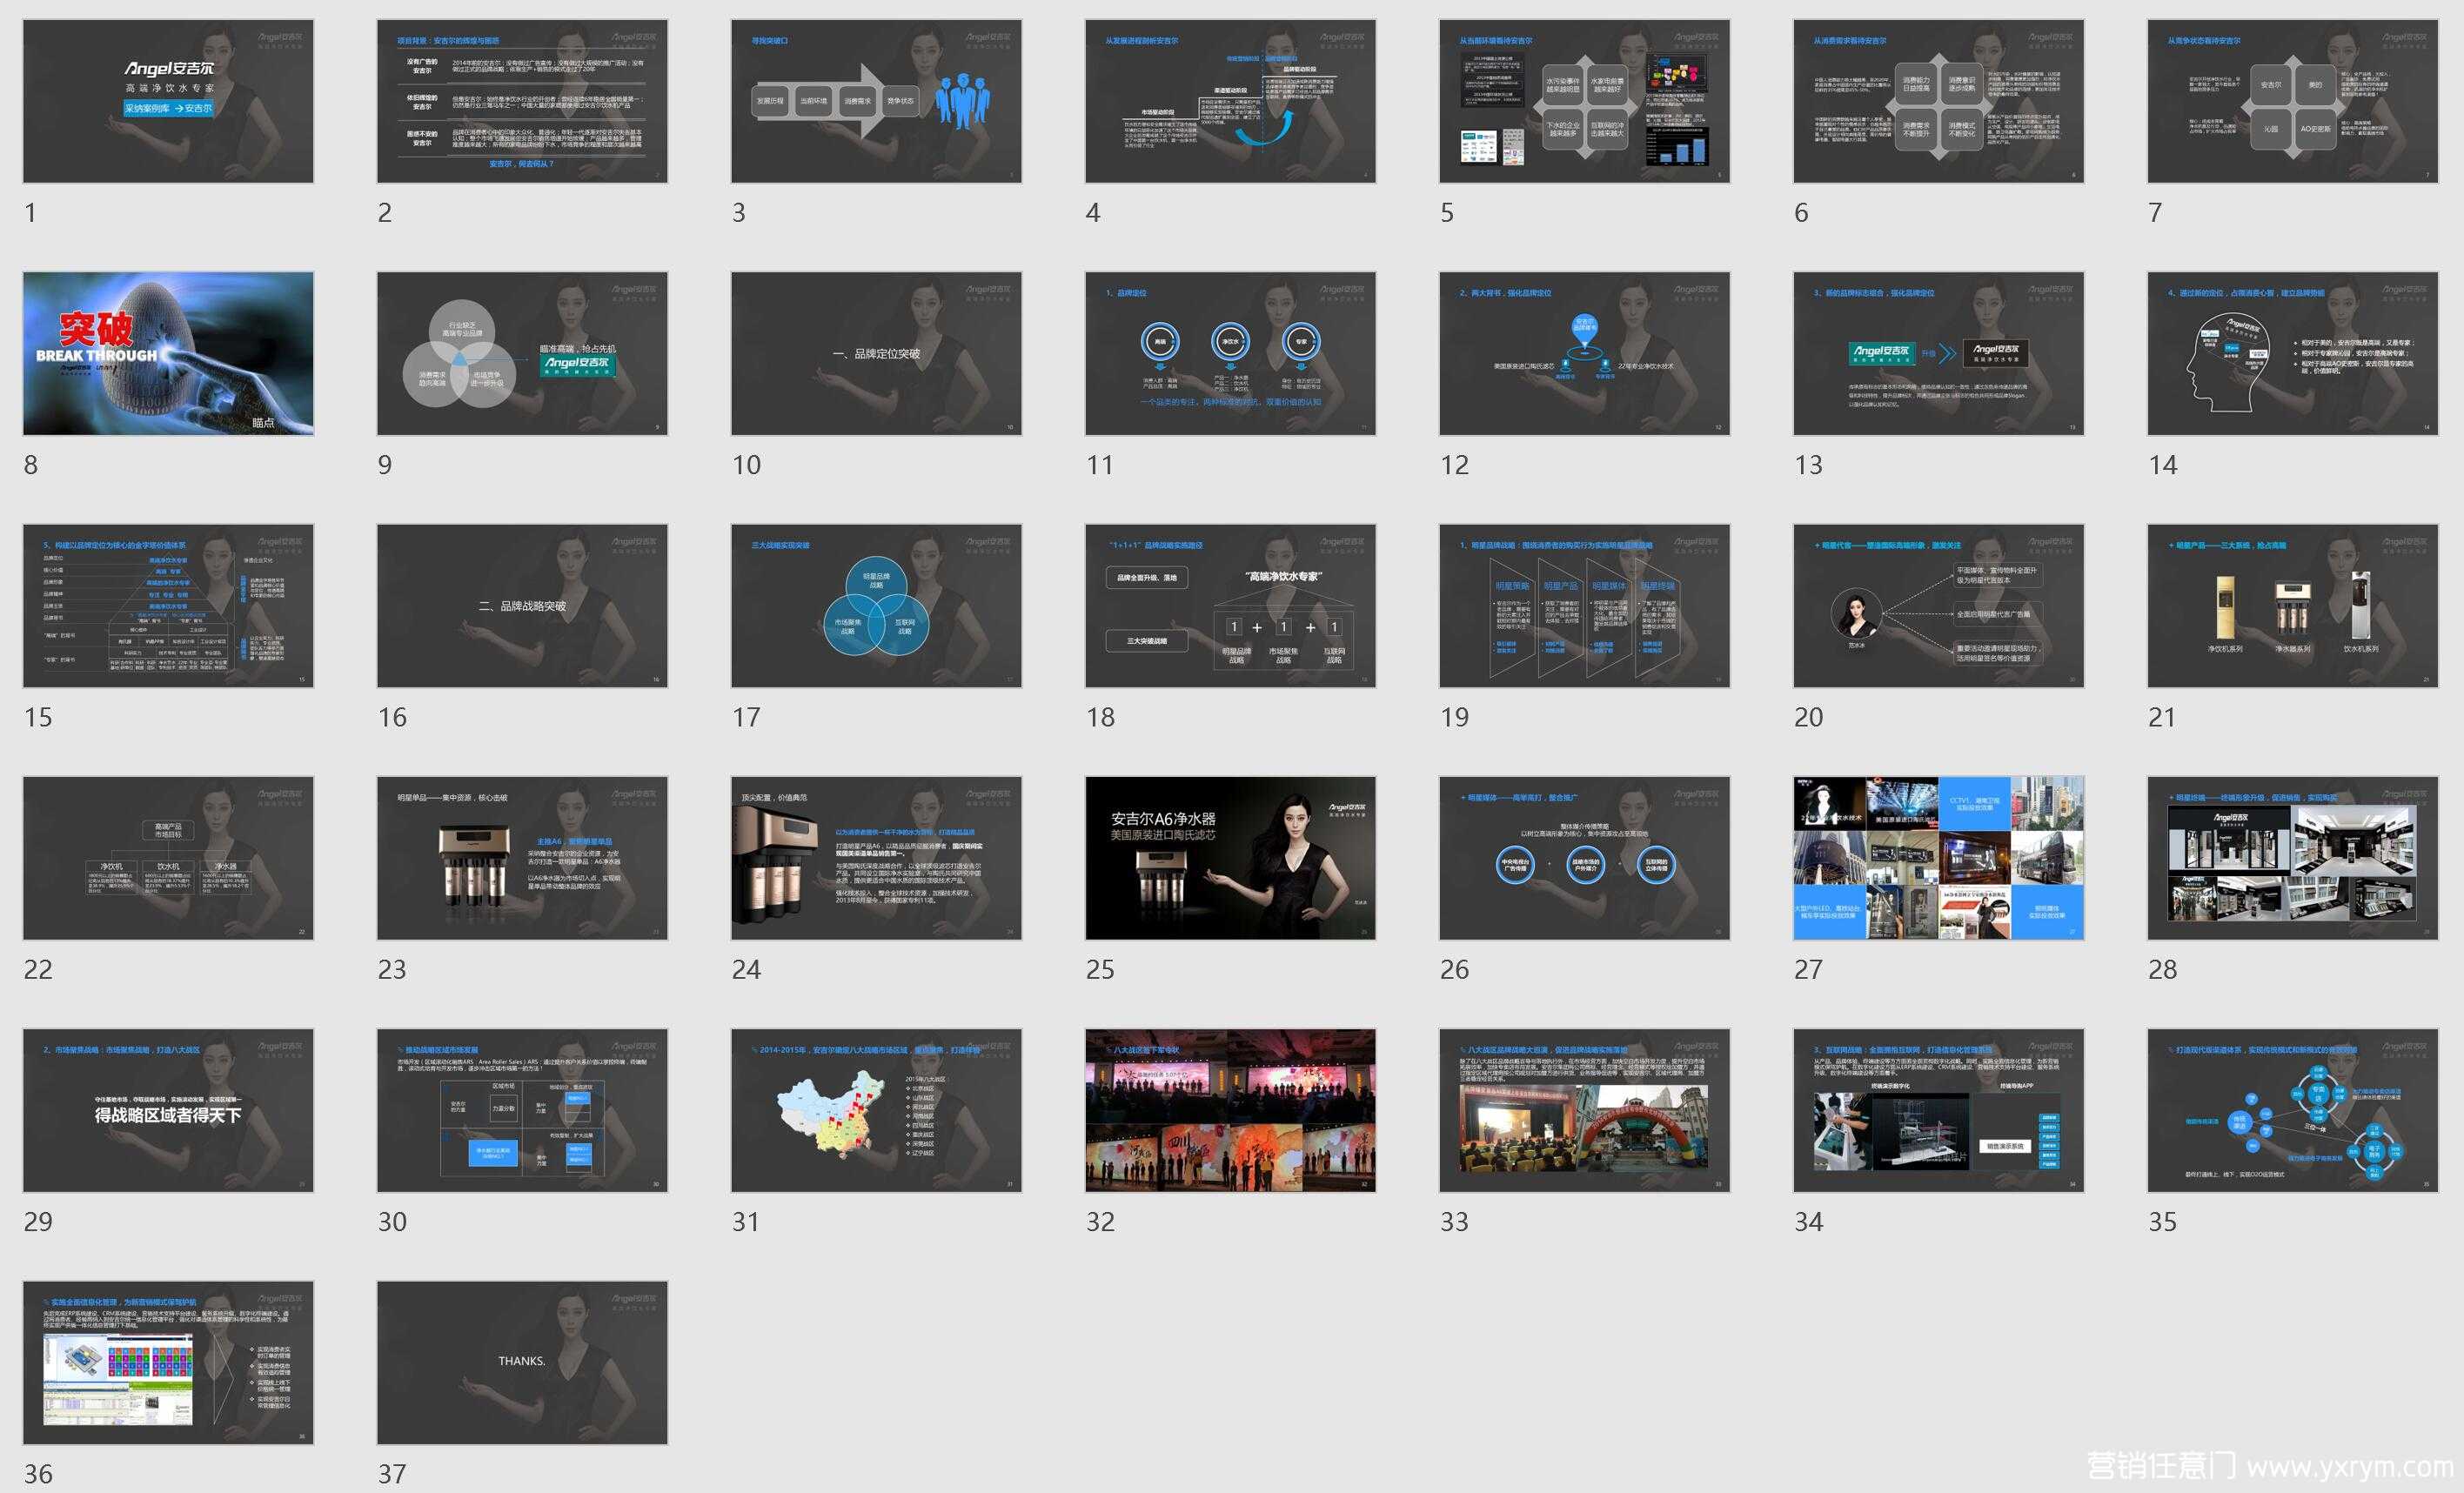Select slide 1 with the Angel title cover
The height and width of the screenshot is (1493, 2464).
coord(168,101)
